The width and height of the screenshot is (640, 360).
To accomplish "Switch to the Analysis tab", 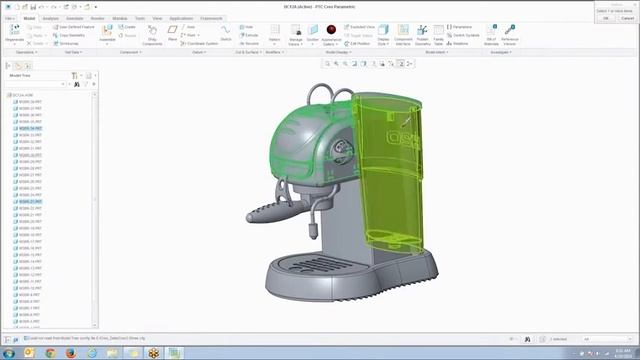I will point(51,18).
